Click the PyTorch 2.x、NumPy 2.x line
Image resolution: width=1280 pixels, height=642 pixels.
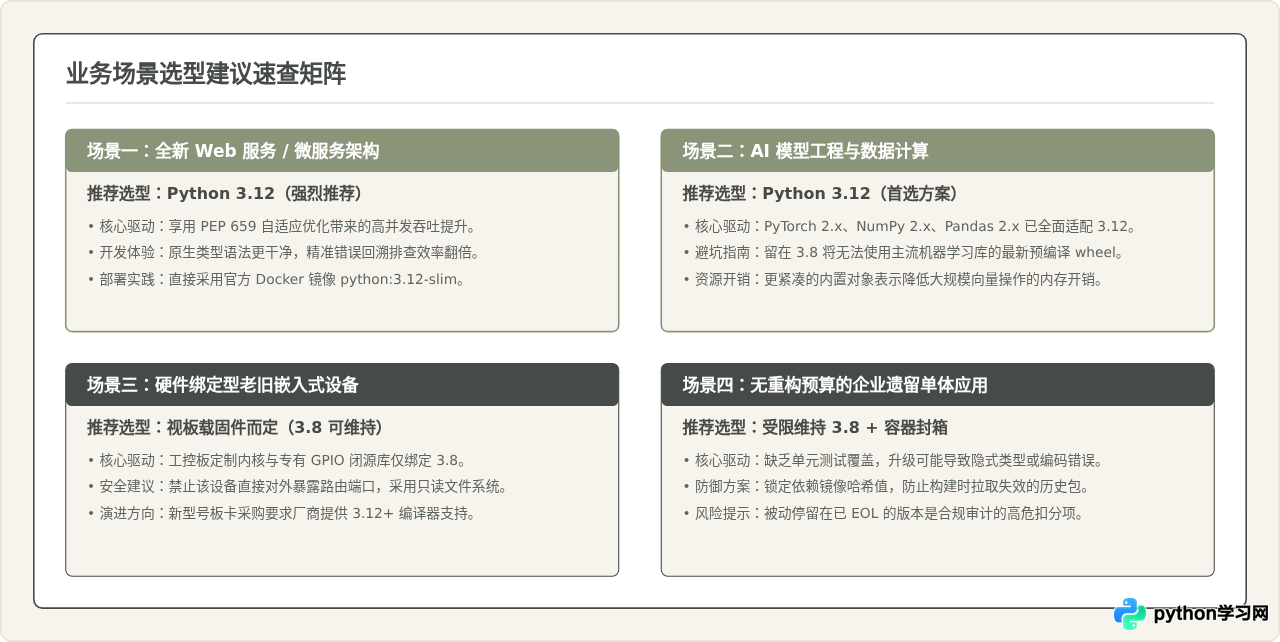coord(912,226)
